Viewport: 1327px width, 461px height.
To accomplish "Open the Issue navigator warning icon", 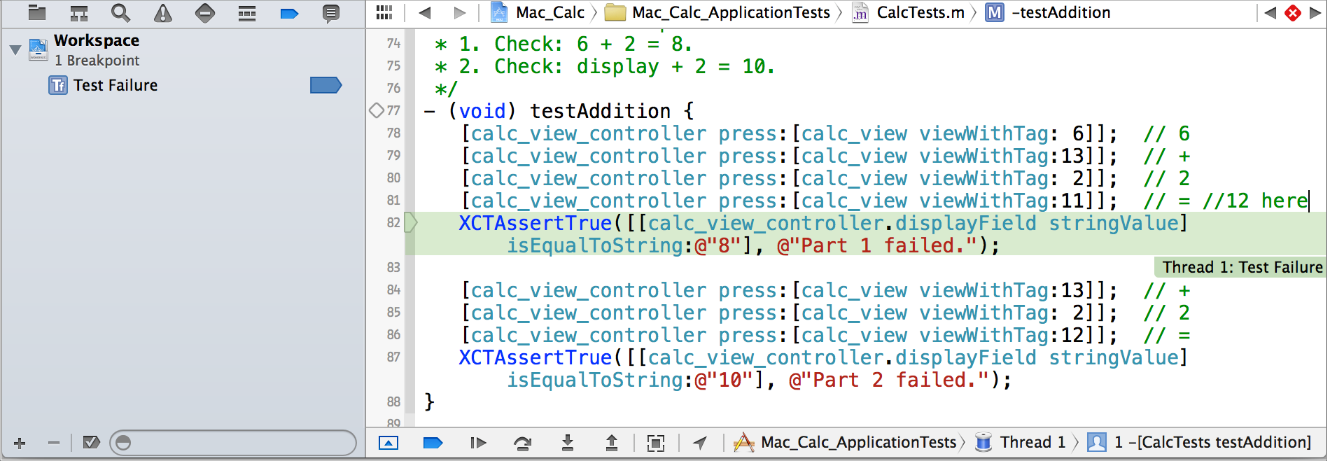I will pyautogui.click(x=163, y=13).
